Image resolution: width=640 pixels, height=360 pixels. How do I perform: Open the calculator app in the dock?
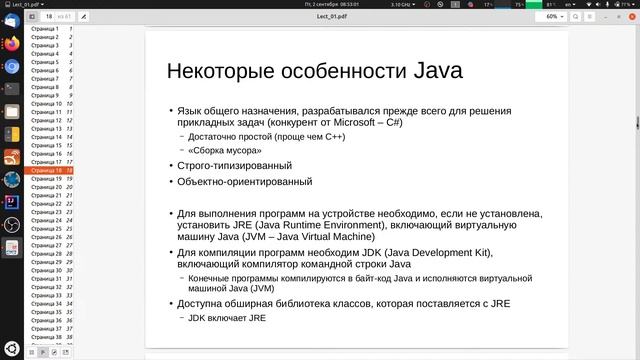(x=12, y=134)
